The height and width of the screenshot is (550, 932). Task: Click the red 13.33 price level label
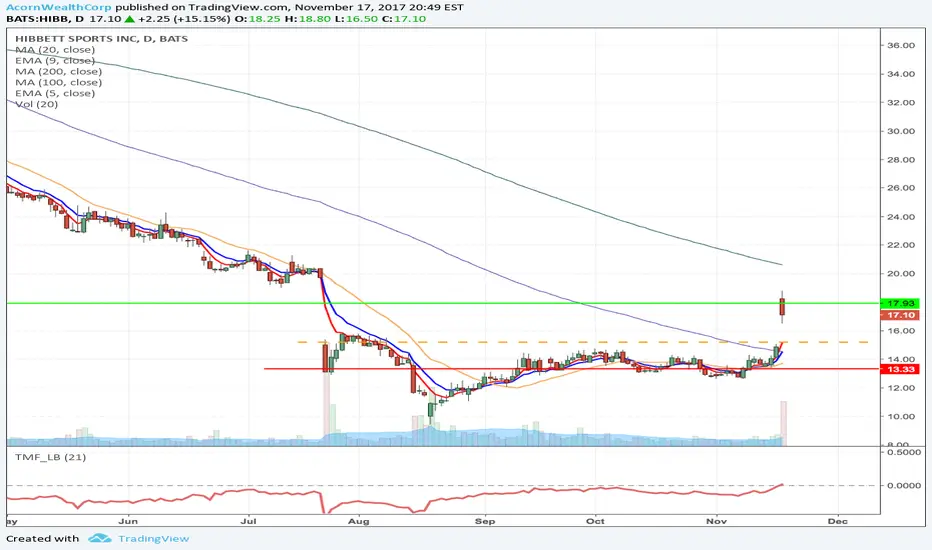point(900,369)
